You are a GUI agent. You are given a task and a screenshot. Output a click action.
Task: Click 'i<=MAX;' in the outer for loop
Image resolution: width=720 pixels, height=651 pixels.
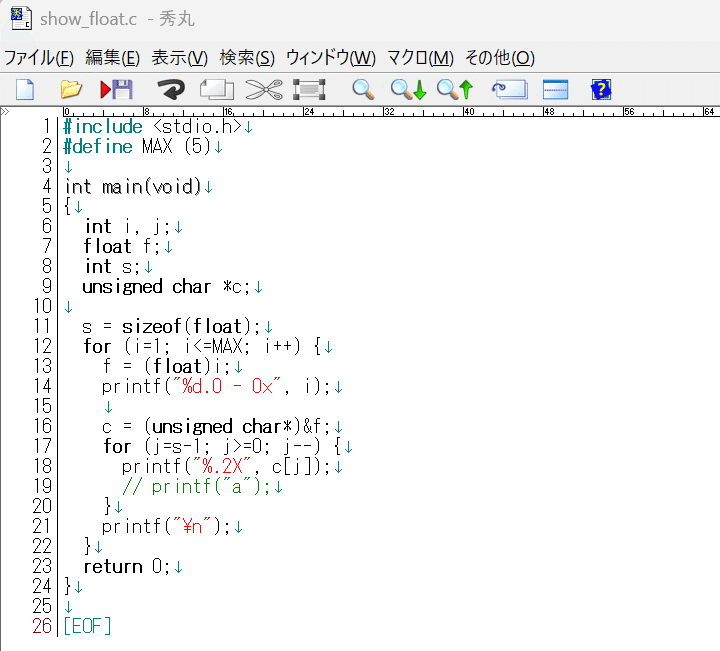pyautogui.click(x=217, y=346)
